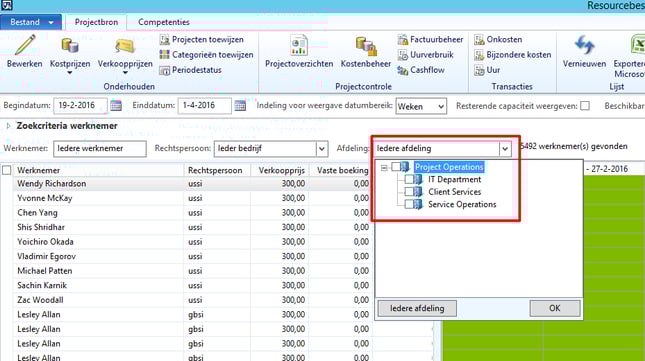Click the Iedere afdeling button
The image size is (645, 361).
click(x=417, y=308)
